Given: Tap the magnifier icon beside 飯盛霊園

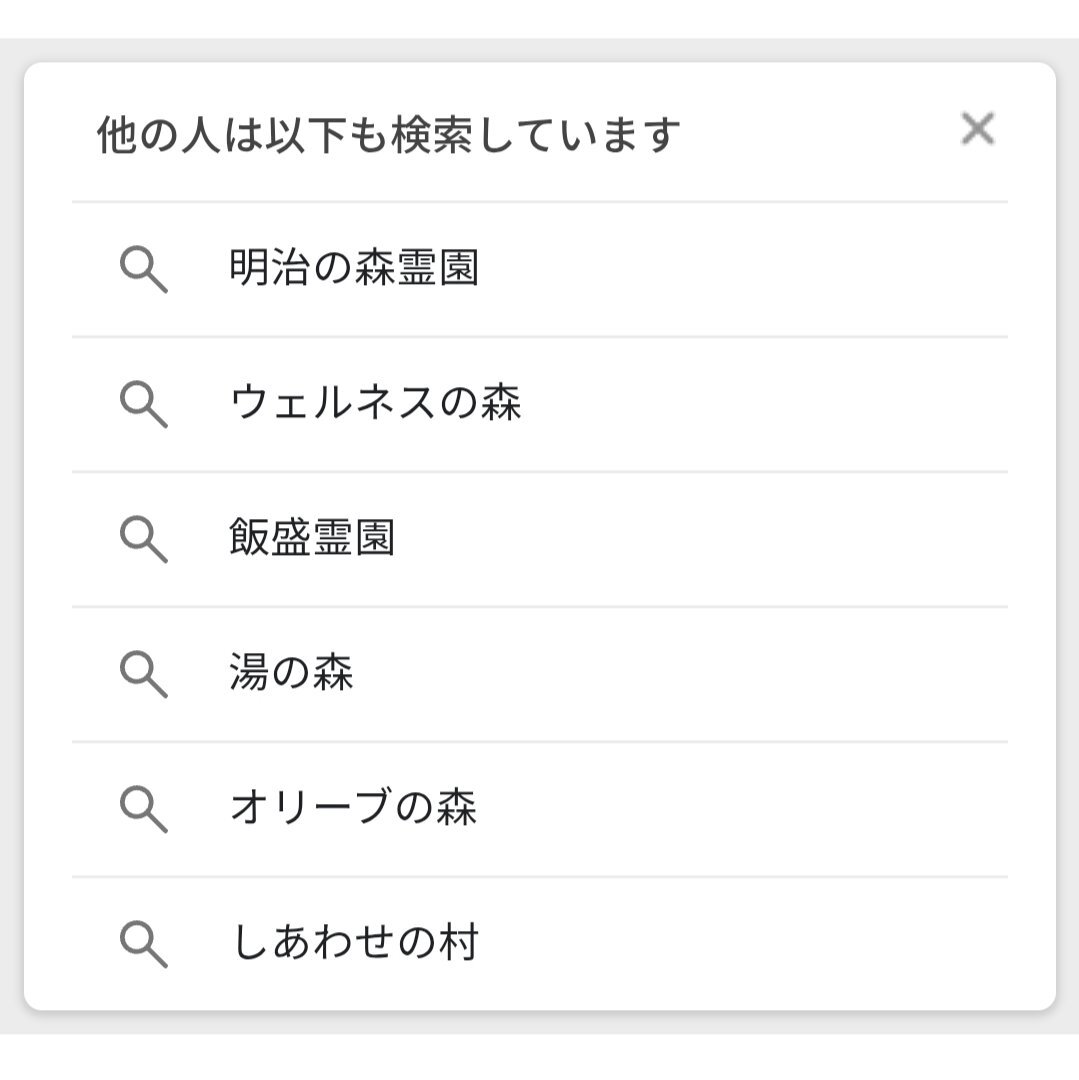Looking at the screenshot, I should click(144, 539).
